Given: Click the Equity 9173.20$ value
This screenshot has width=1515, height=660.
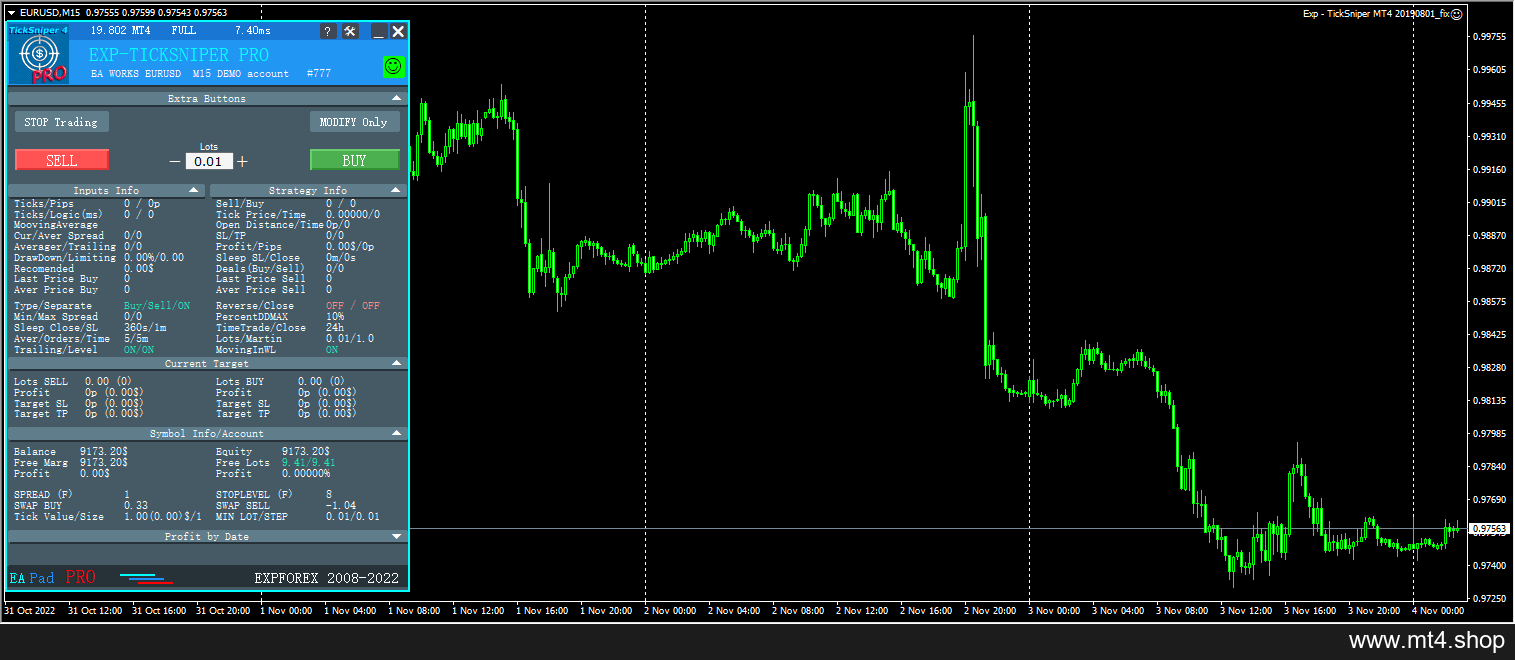Looking at the screenshot, I should pos(307,451).
